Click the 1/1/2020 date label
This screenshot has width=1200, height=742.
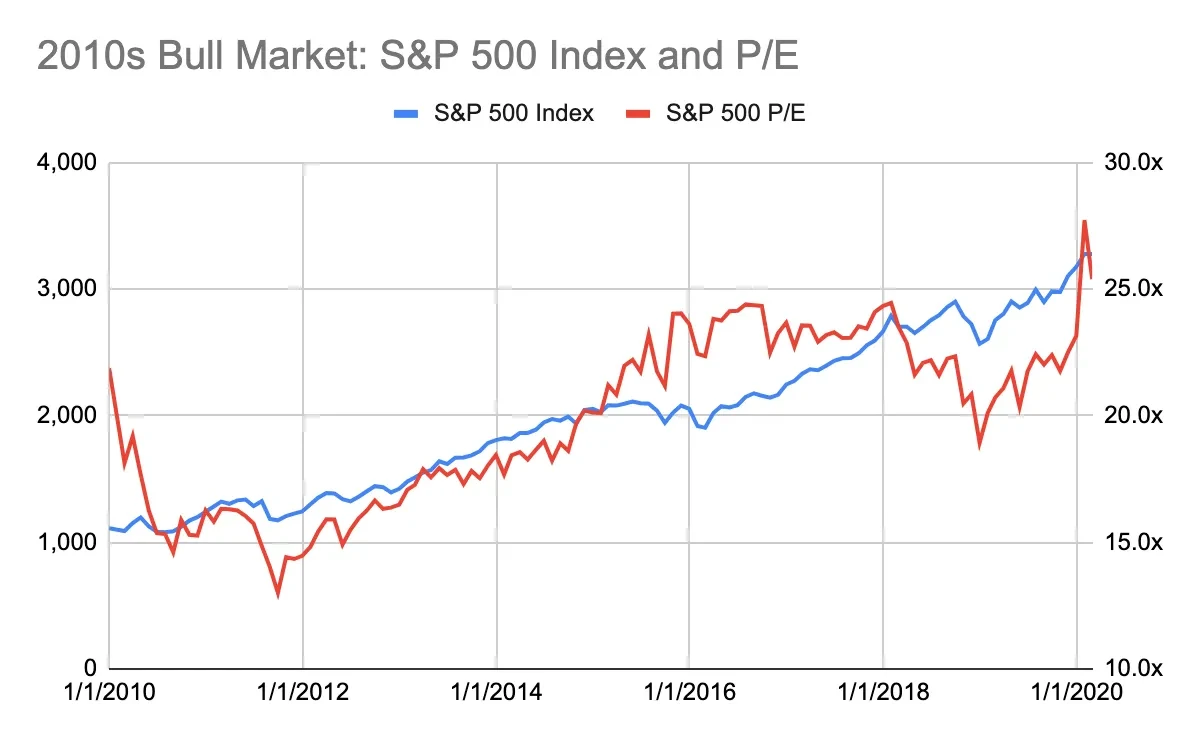coord(1076,693)
